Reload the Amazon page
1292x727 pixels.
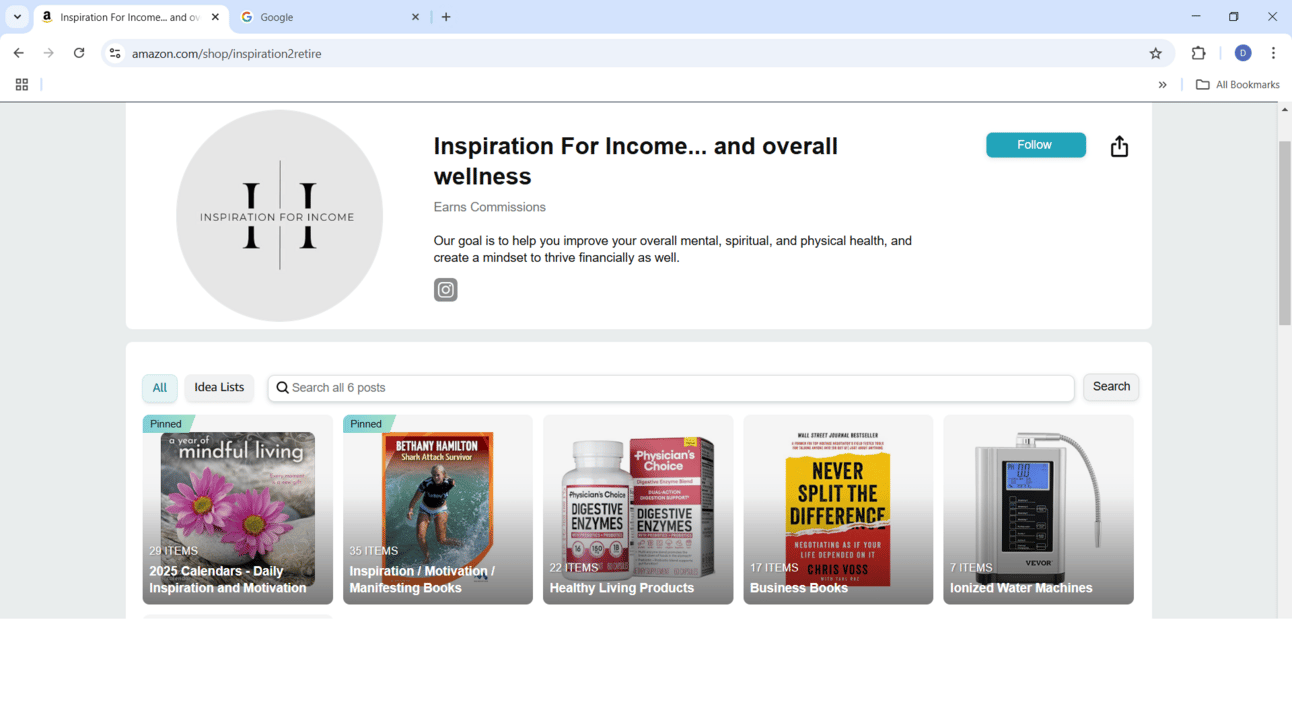(79, 53)
